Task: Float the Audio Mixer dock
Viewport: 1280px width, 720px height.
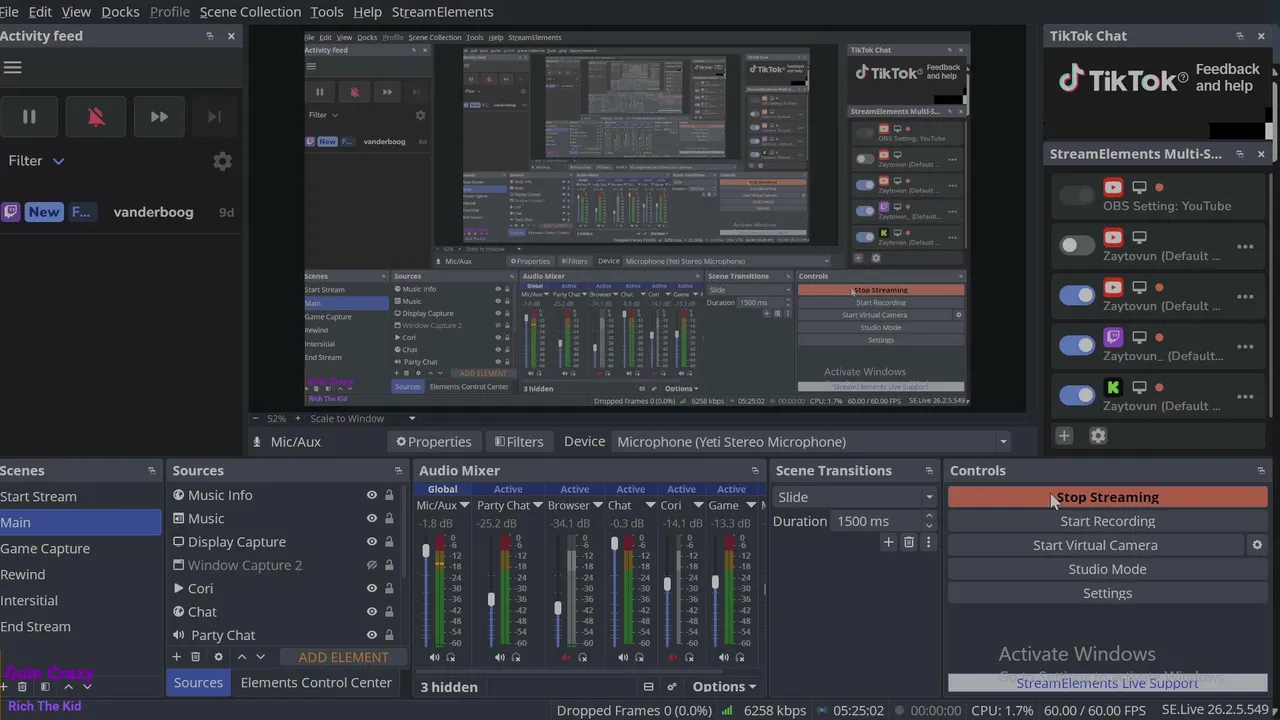Action: [755, 471]
